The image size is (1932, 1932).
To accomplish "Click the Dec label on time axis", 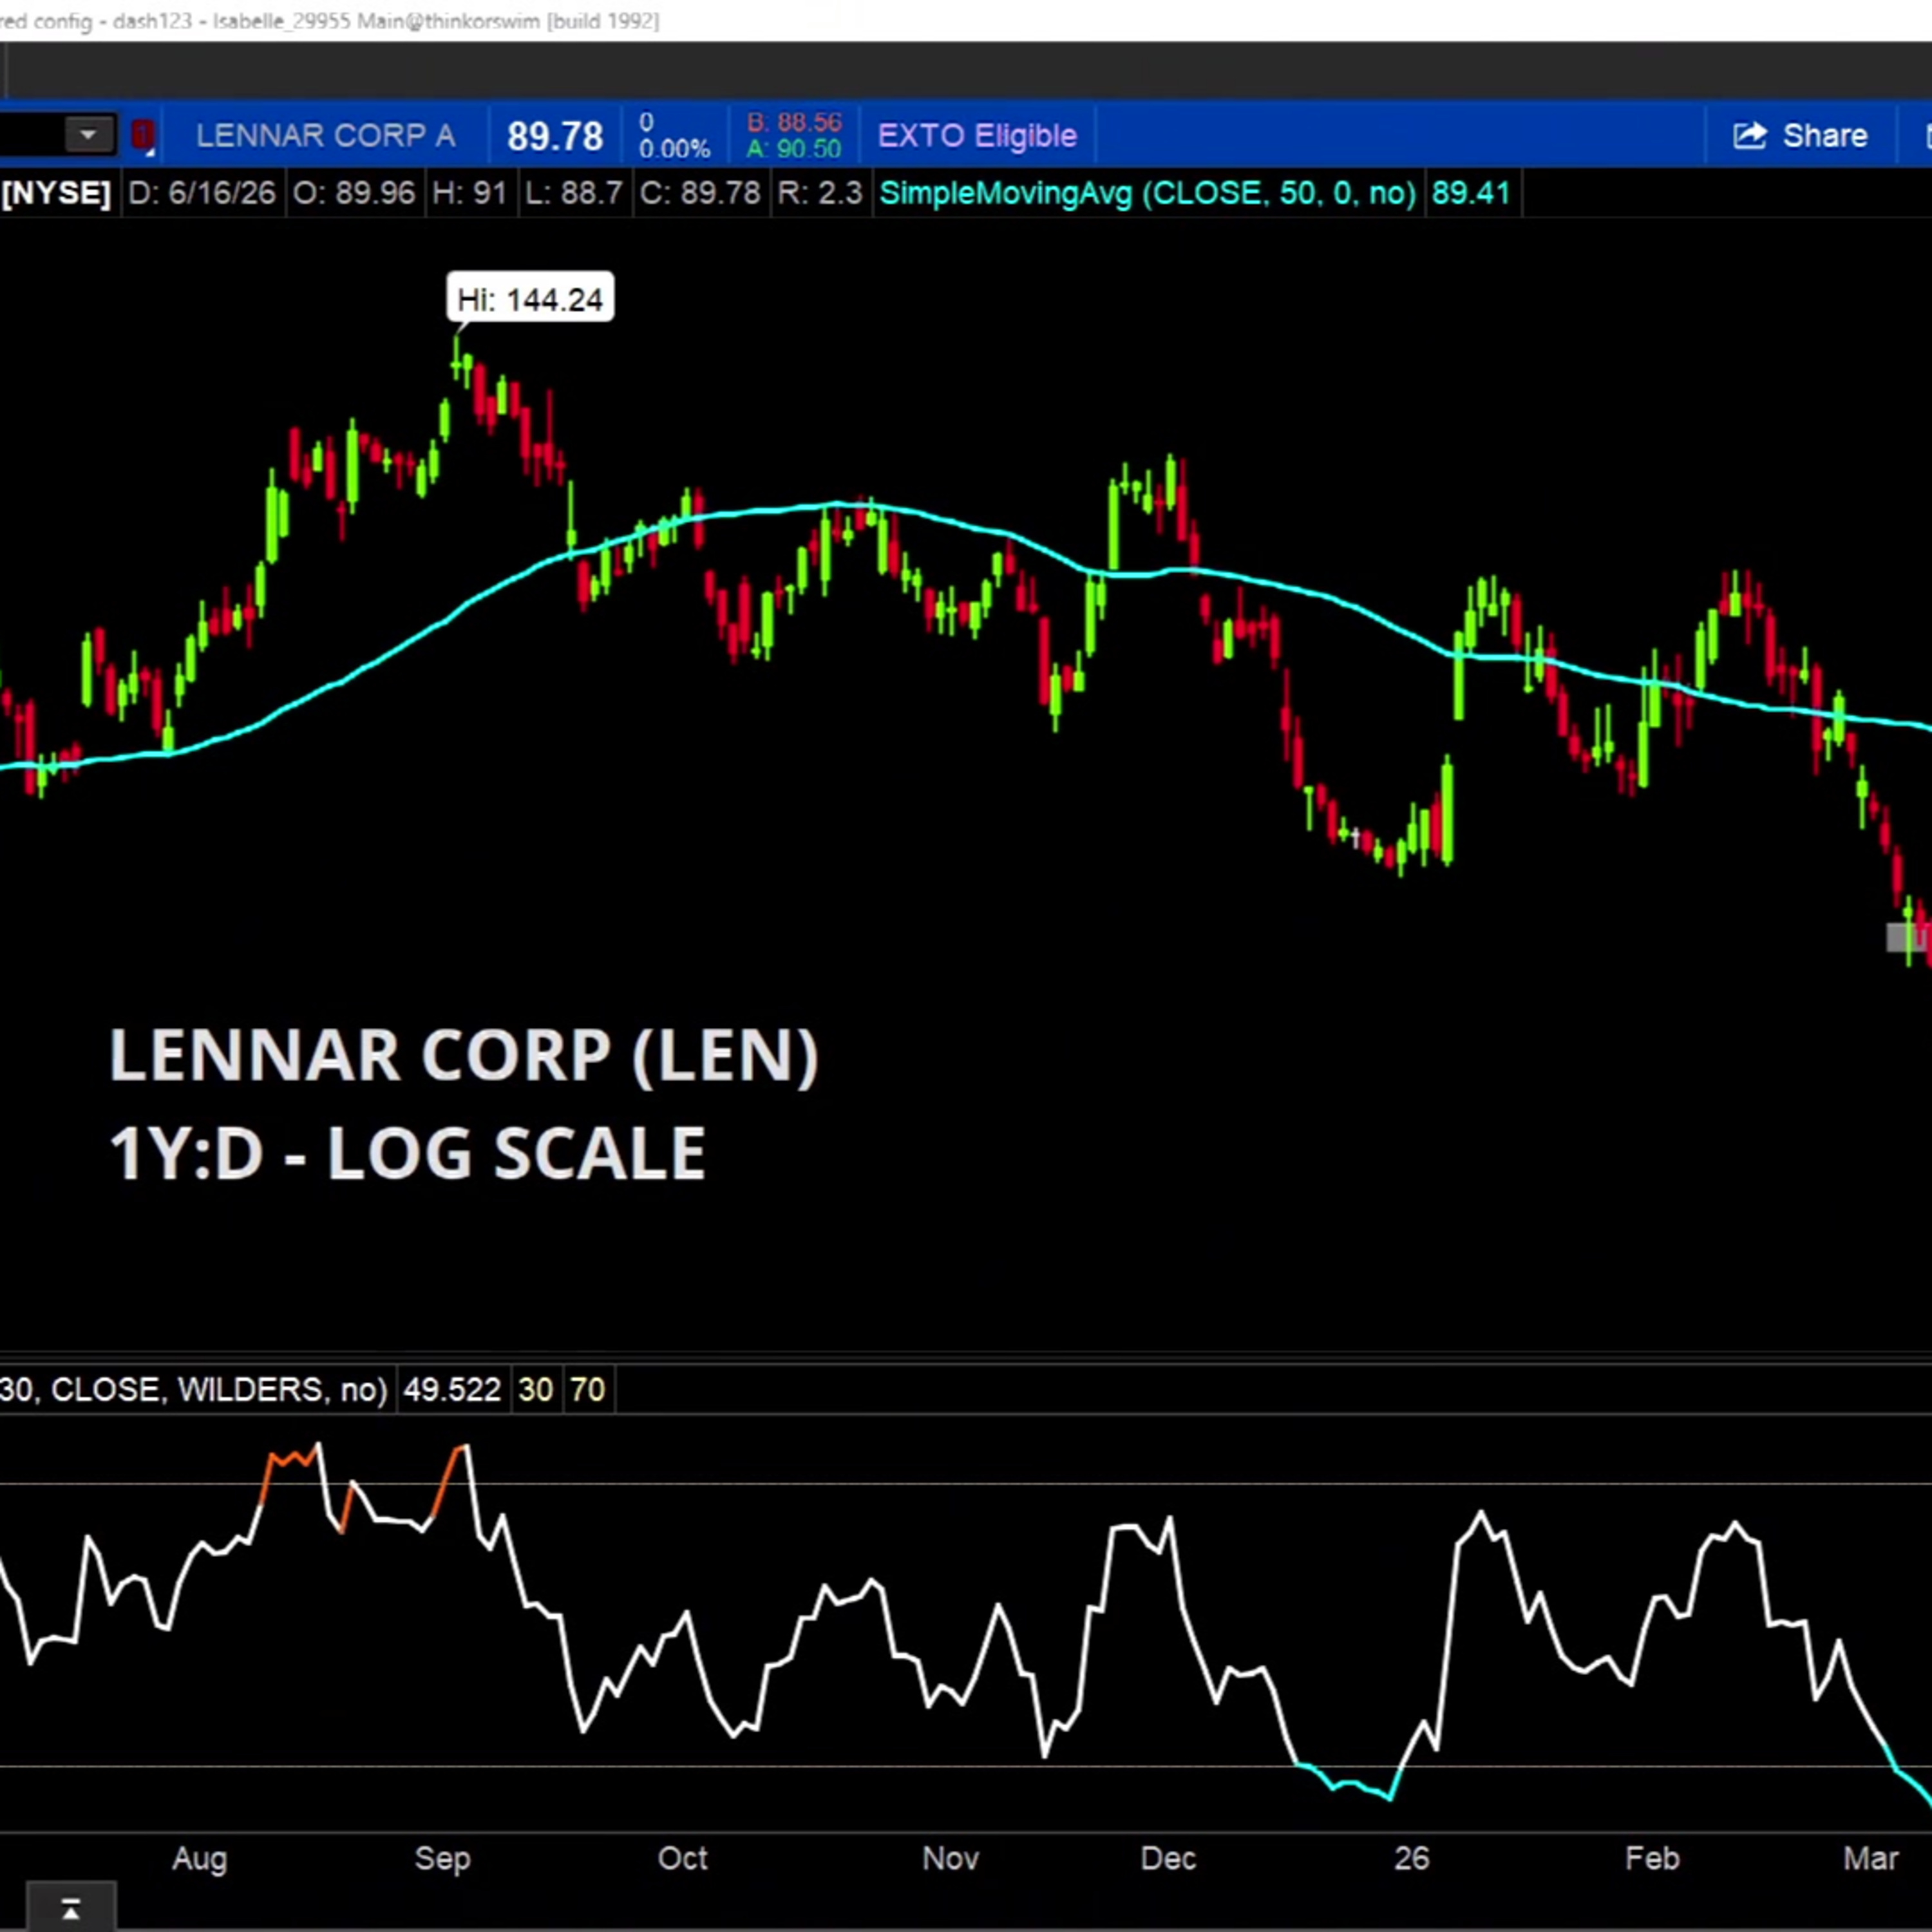I will [x=1168, y=1858].
